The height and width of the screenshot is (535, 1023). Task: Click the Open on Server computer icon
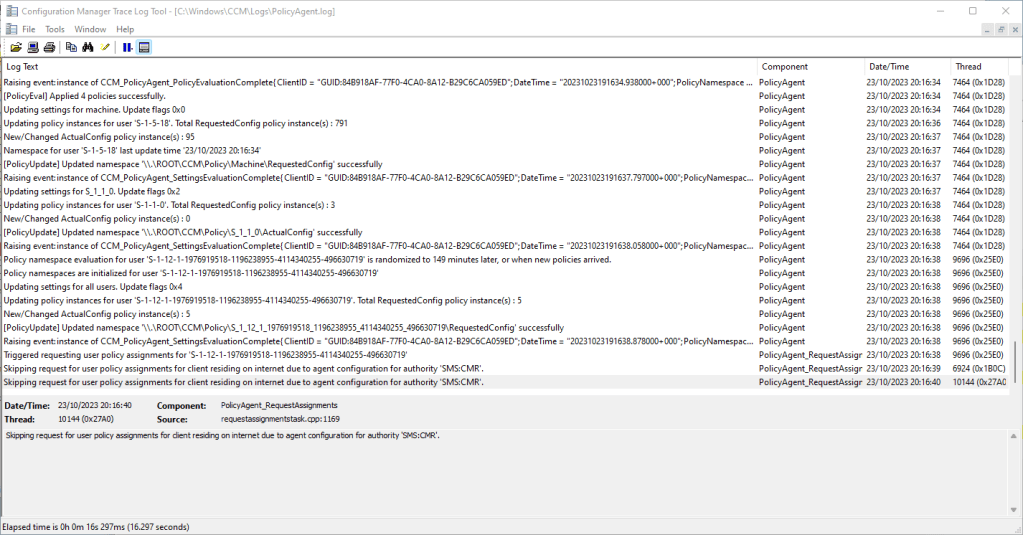point(33,47)
